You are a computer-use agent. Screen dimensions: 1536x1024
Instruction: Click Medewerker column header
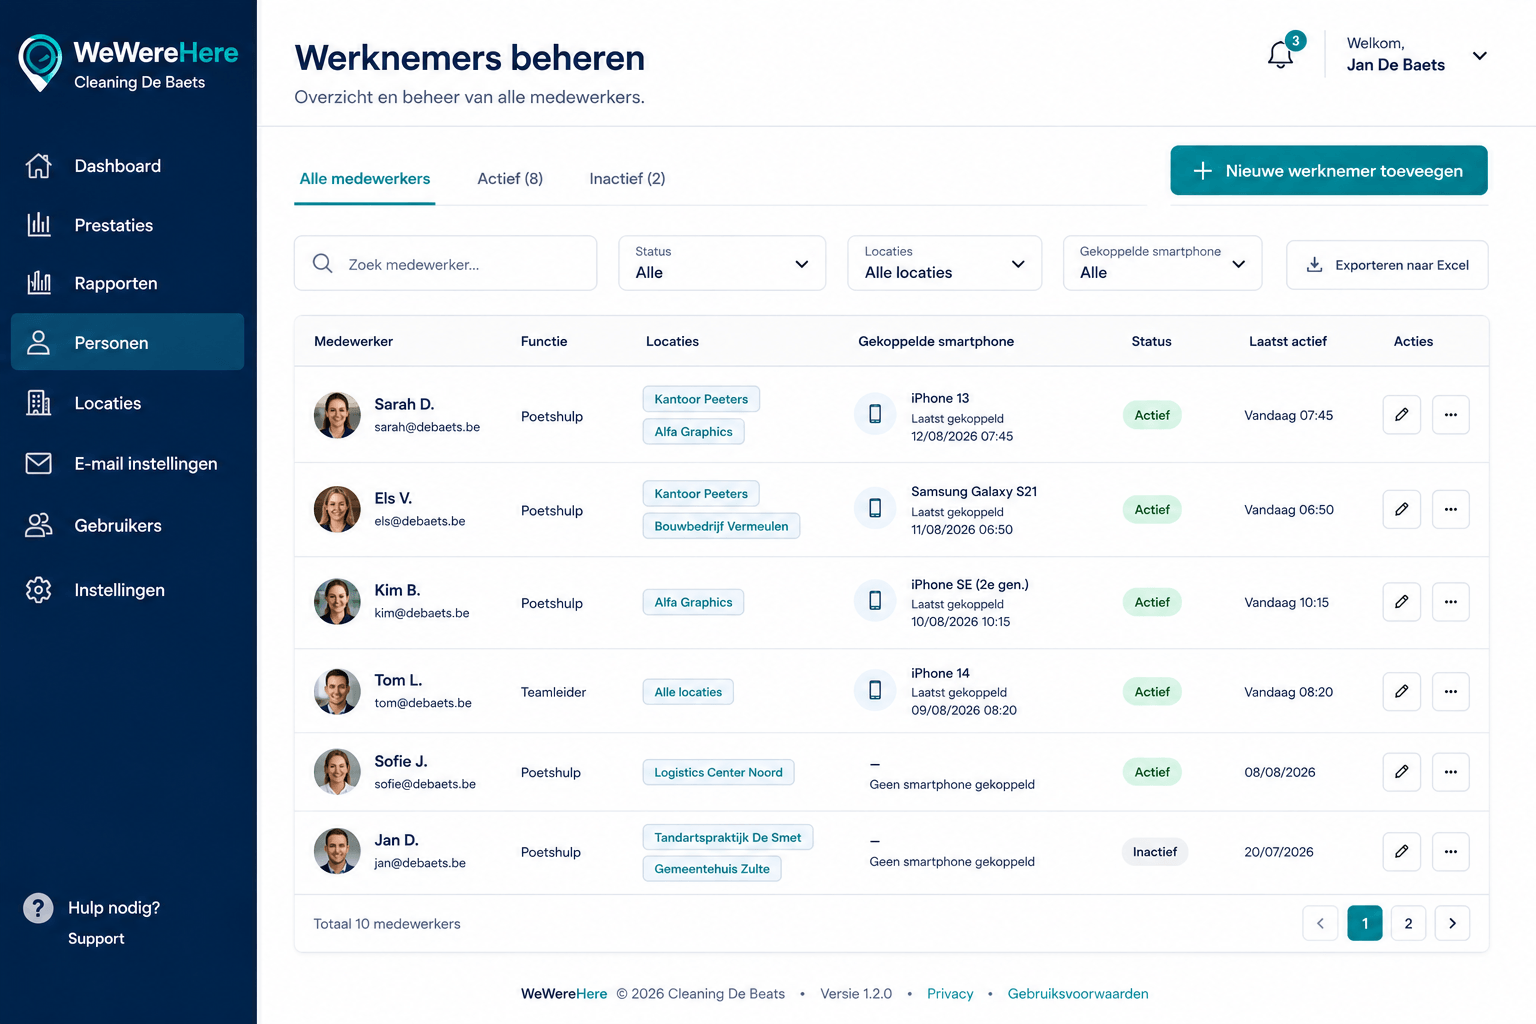353,341
